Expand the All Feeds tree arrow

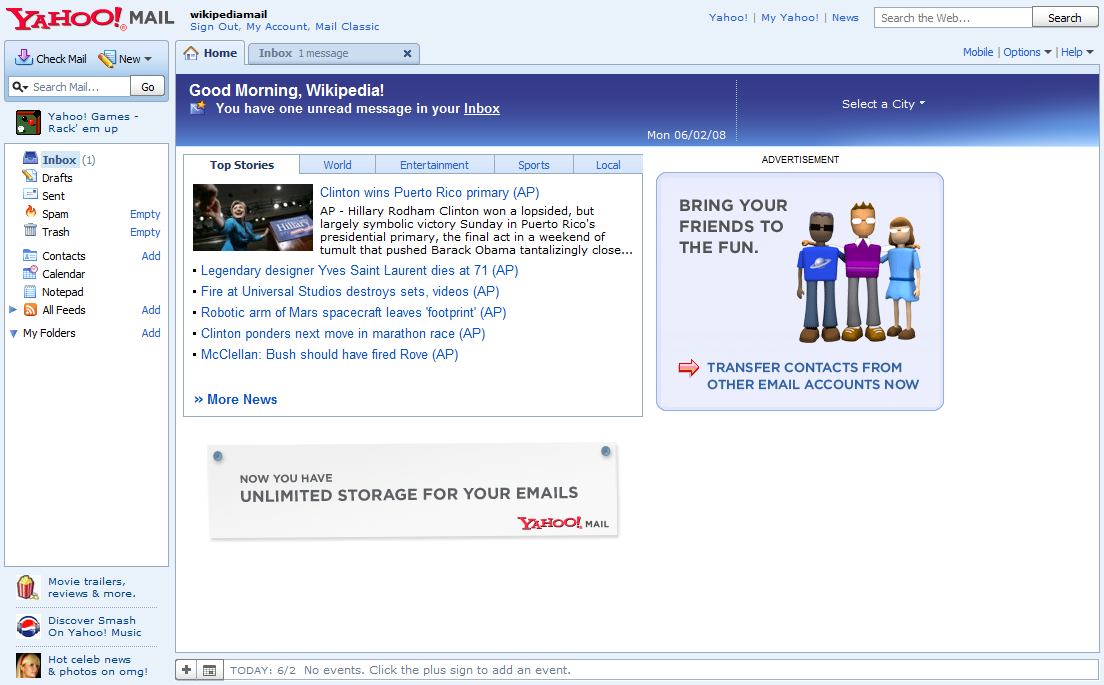pyautogui.click(x=13, y=310)
